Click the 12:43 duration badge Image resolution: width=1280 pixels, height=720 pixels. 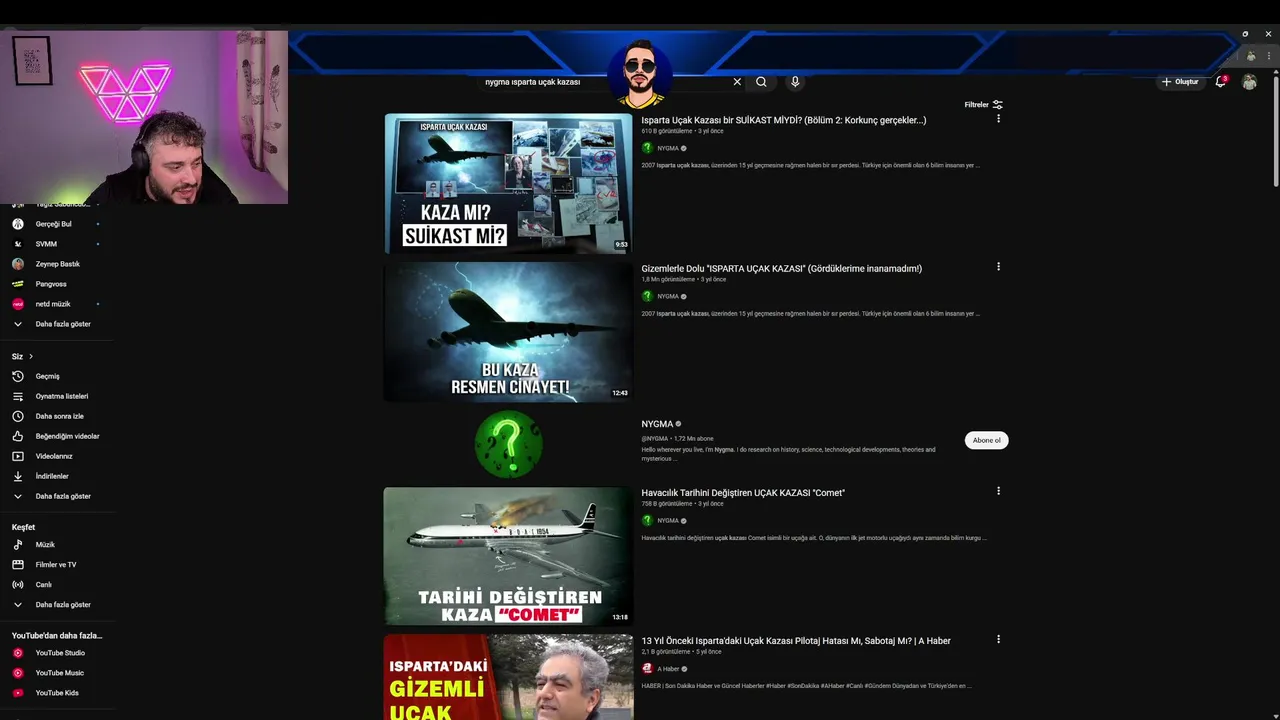(620, 393)
